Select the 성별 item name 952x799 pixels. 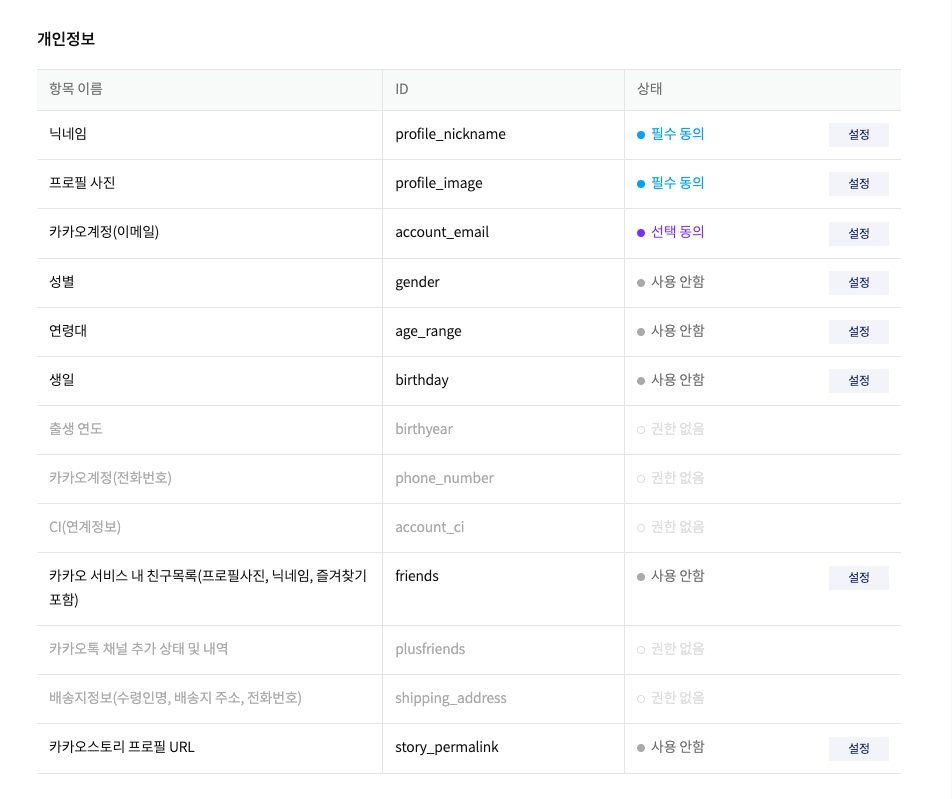point(61,282)
